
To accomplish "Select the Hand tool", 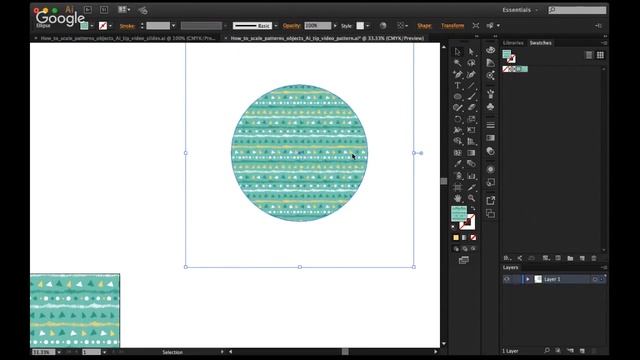I will tap(457, 198).
